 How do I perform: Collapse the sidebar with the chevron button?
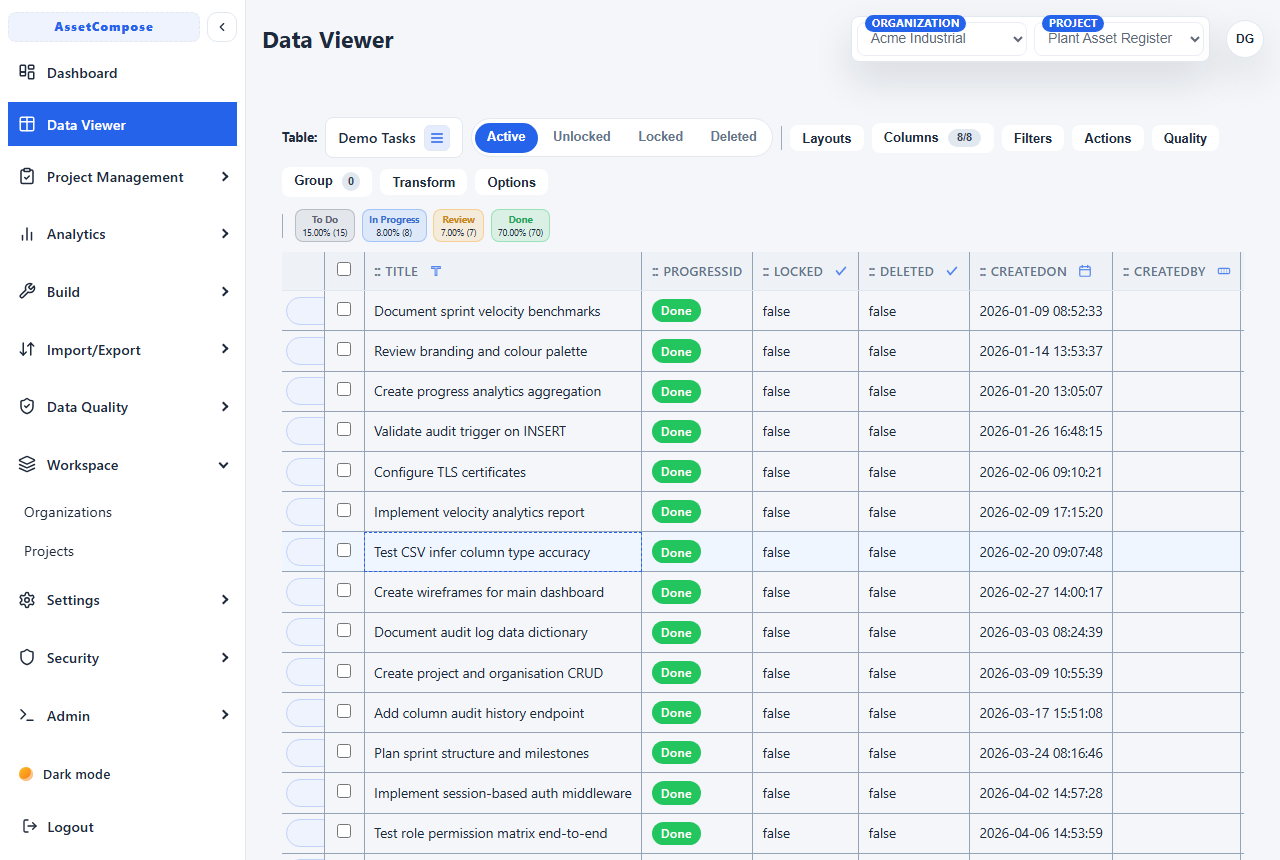tap(222, 27)
